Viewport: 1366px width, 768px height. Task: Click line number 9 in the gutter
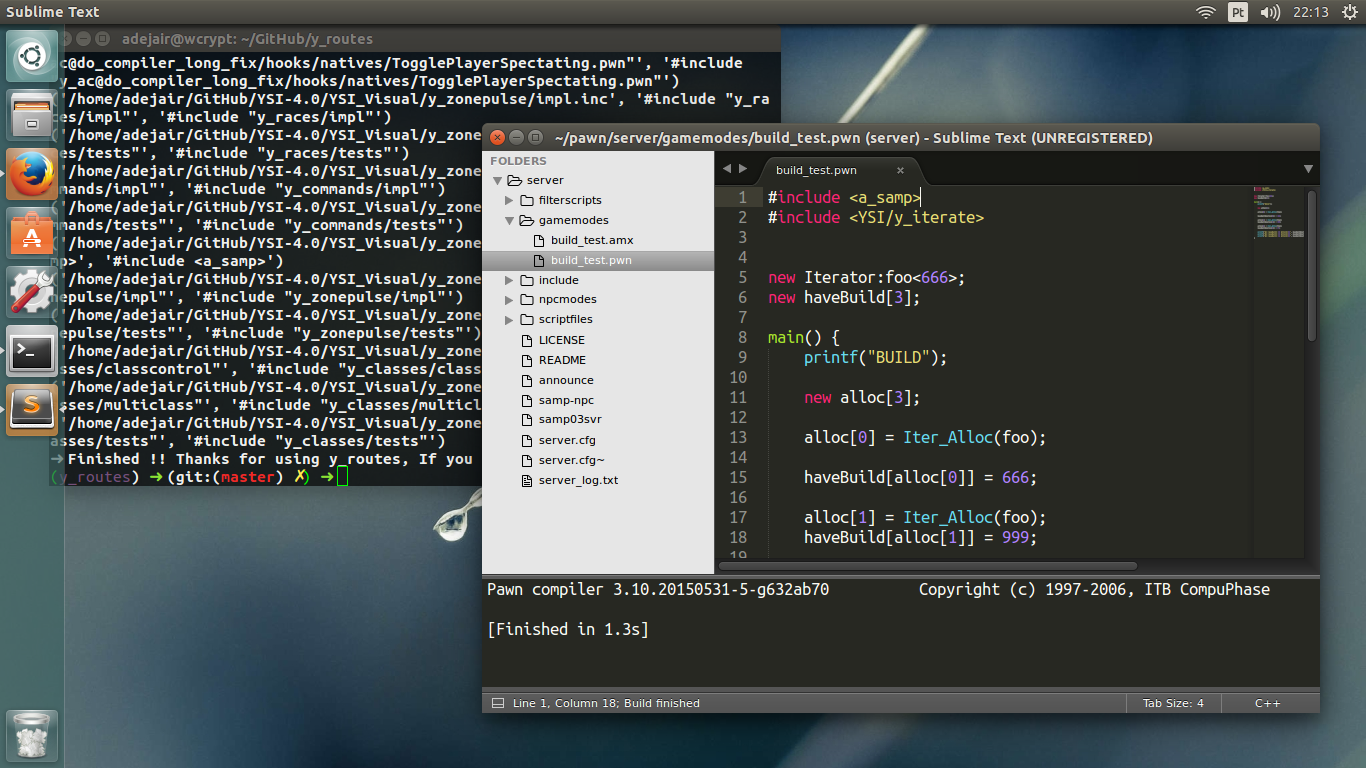pyautogui.click(x=742, y=357)
